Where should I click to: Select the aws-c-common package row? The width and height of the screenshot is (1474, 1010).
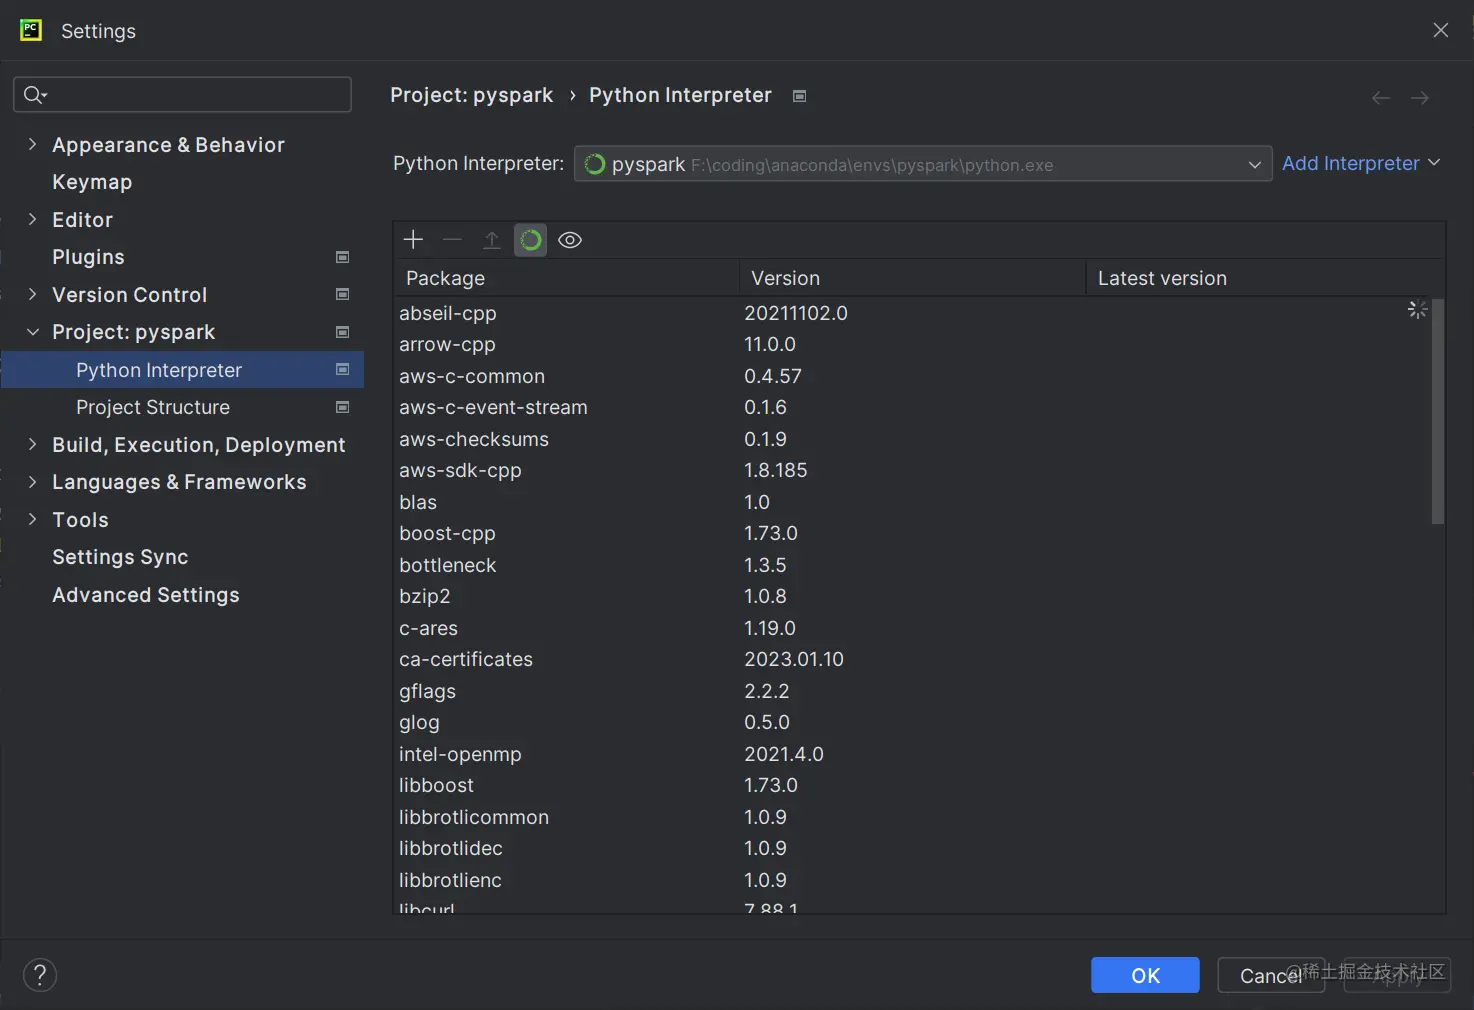913,376
